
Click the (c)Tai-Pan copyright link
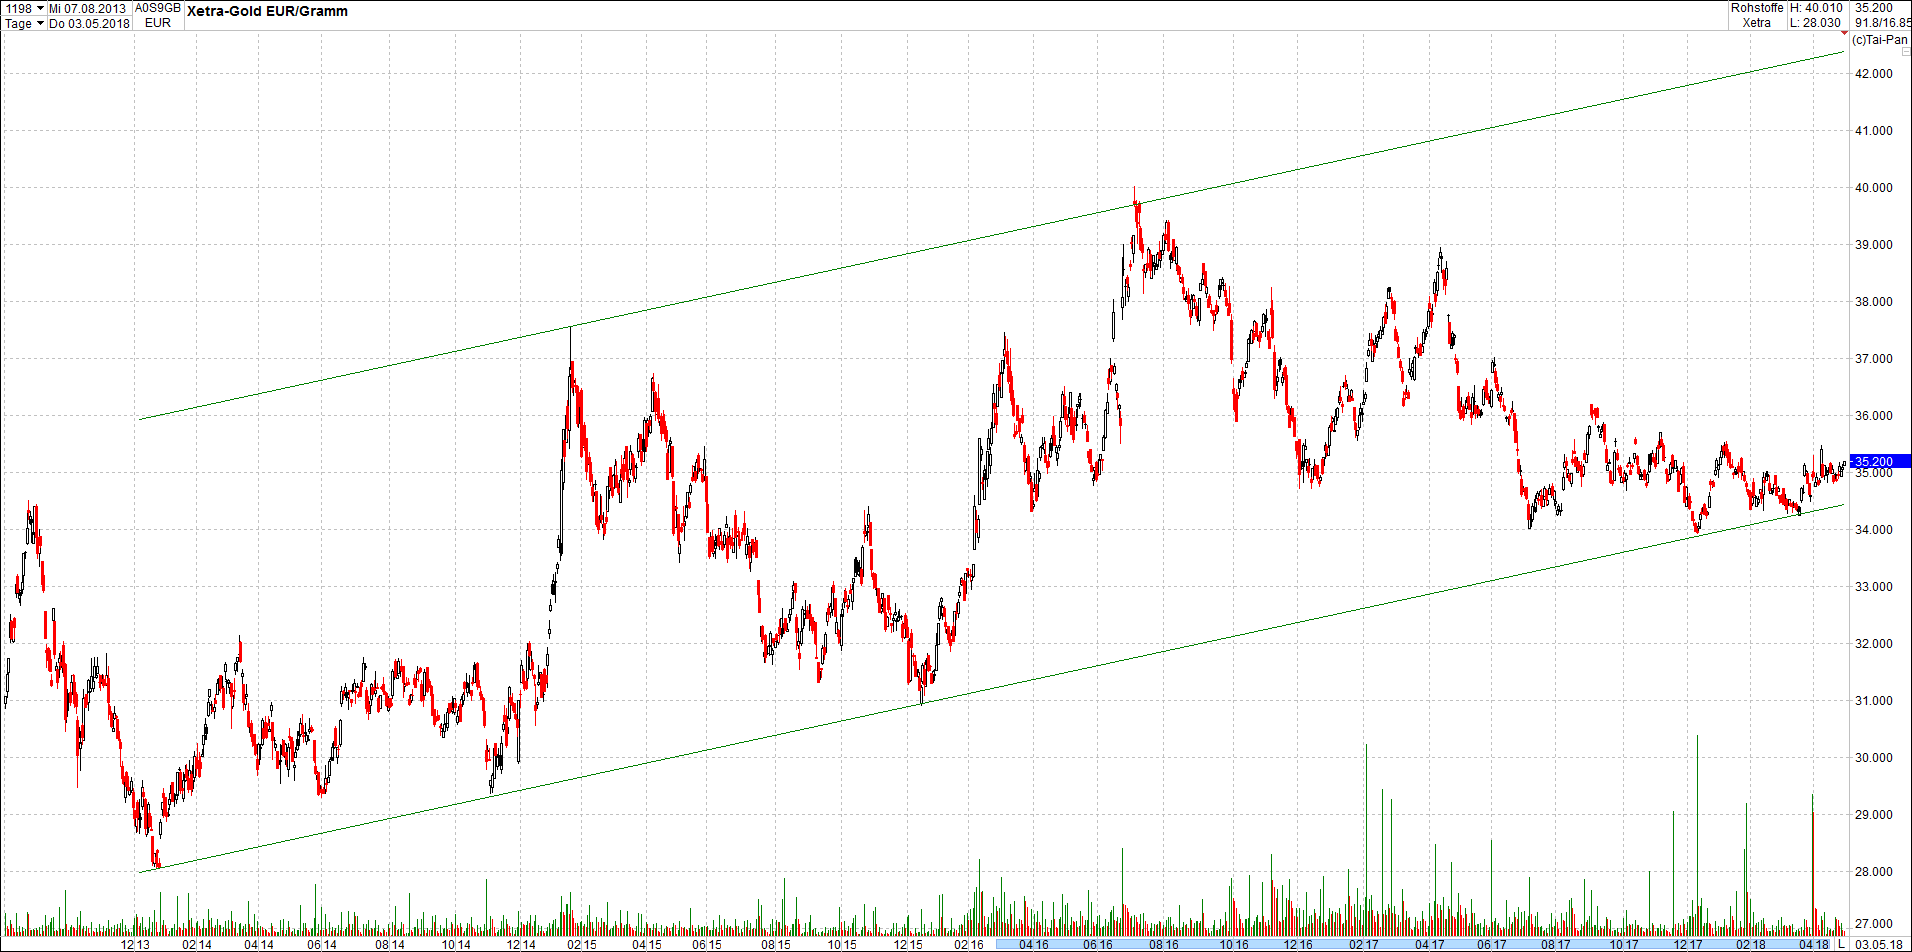tap(1883, 42)
